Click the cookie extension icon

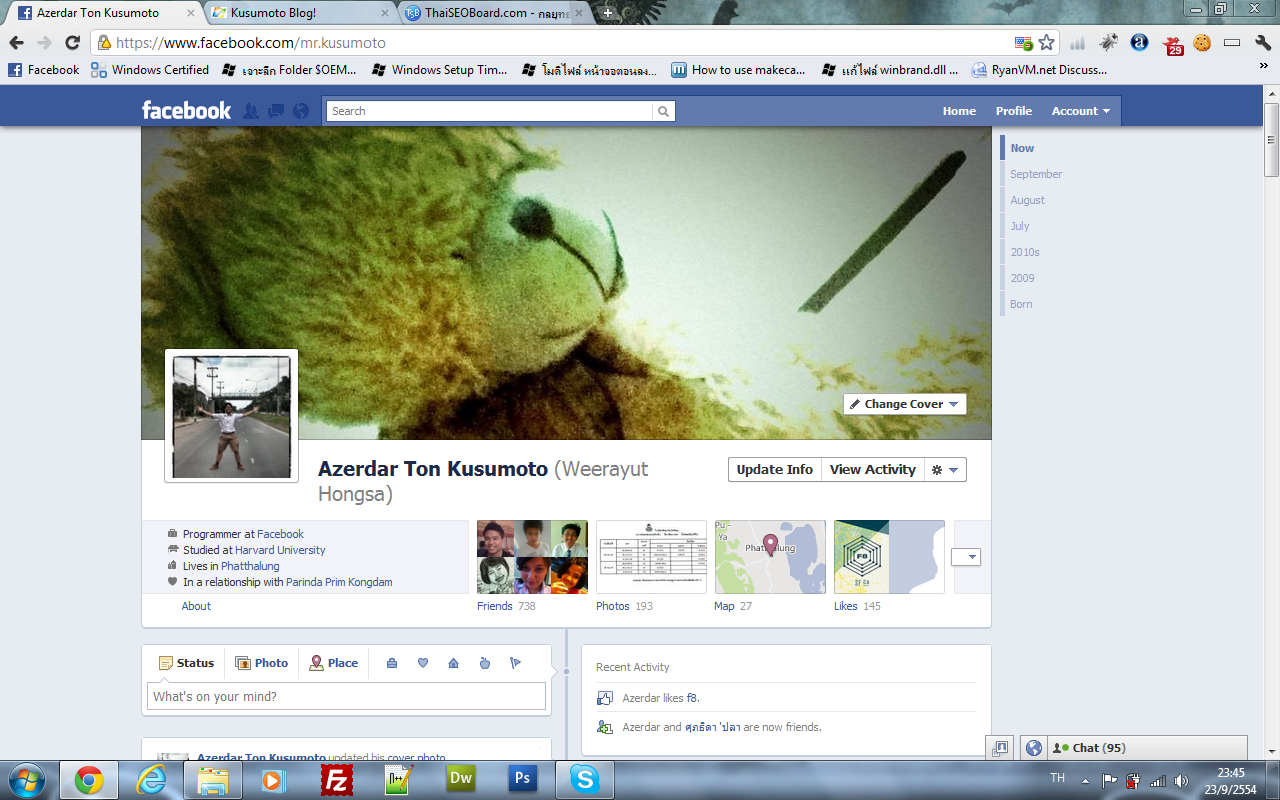pyautogui.click(x=1202, y=43)
